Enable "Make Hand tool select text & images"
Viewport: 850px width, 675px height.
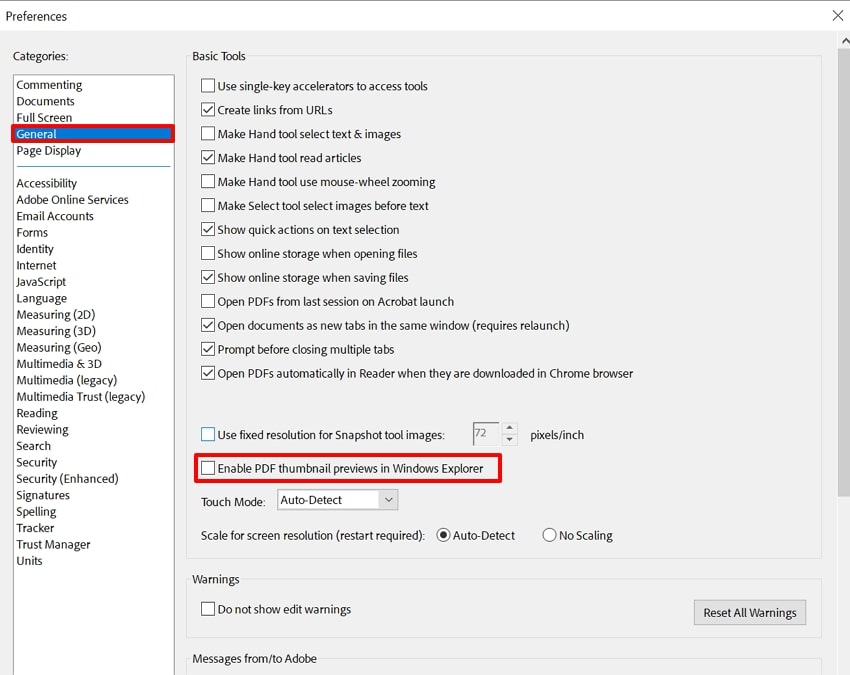(208, 133)
